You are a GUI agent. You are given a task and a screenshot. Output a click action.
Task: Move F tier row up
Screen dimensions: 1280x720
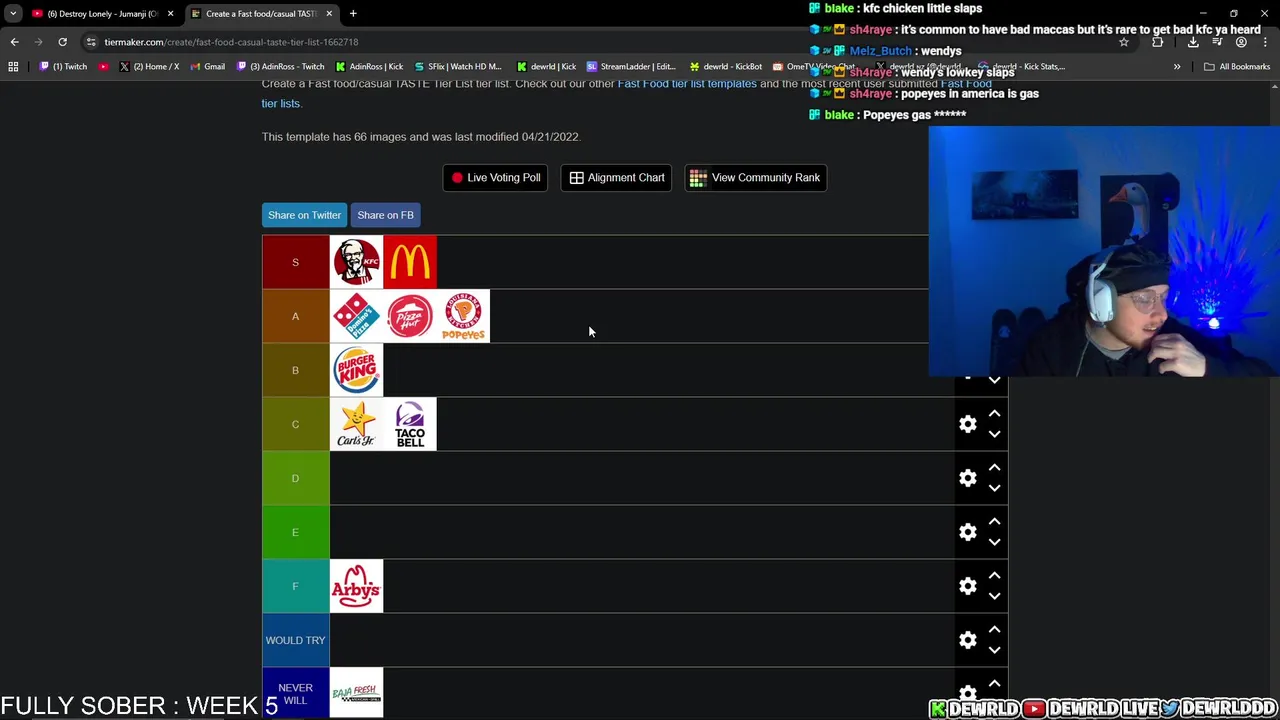pos(994,575)
